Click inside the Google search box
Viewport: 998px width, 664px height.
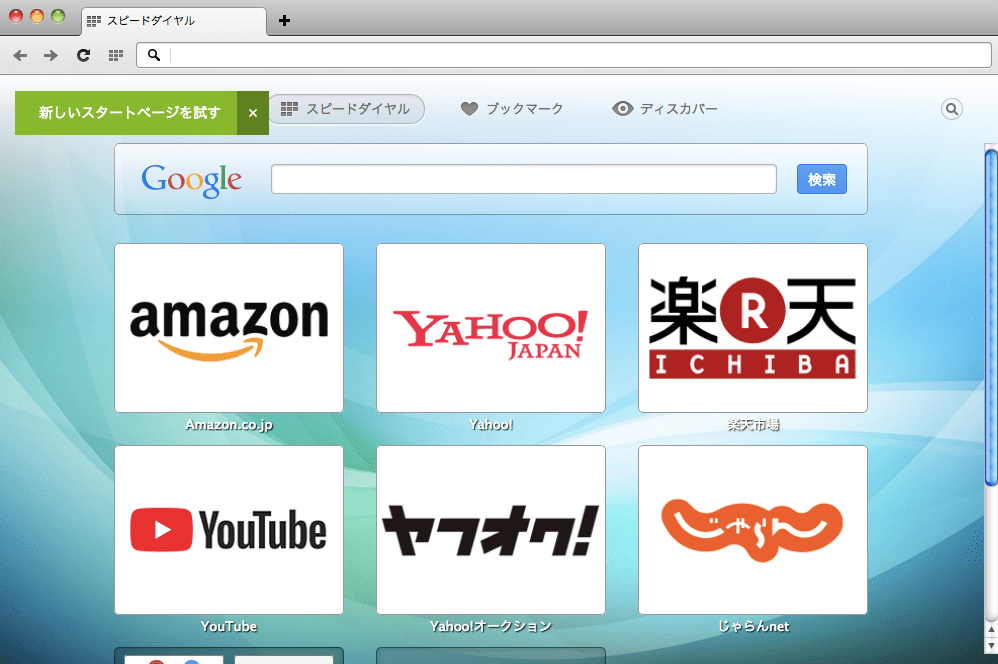(x=524, y=179)
